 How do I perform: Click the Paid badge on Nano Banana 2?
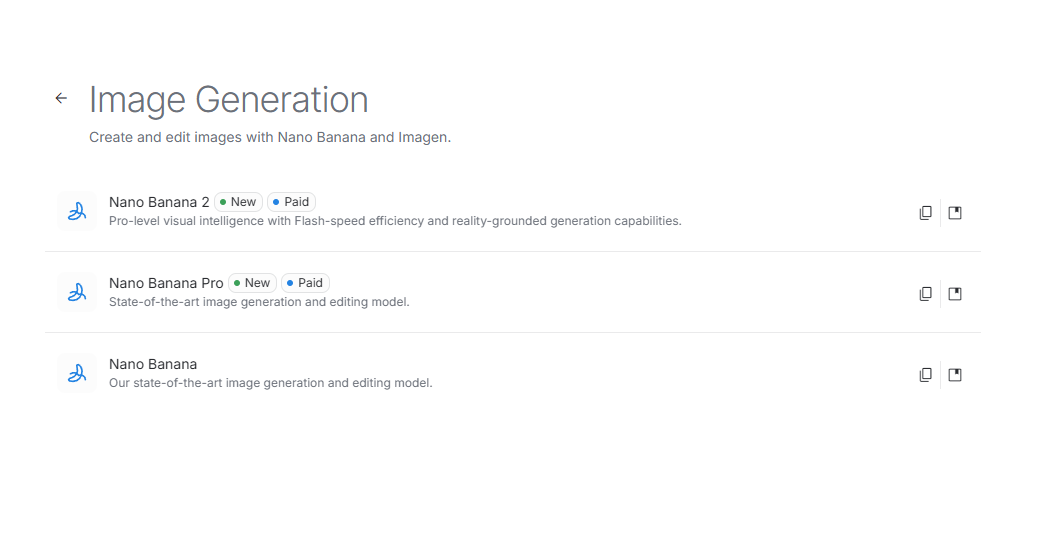point(291,202)
